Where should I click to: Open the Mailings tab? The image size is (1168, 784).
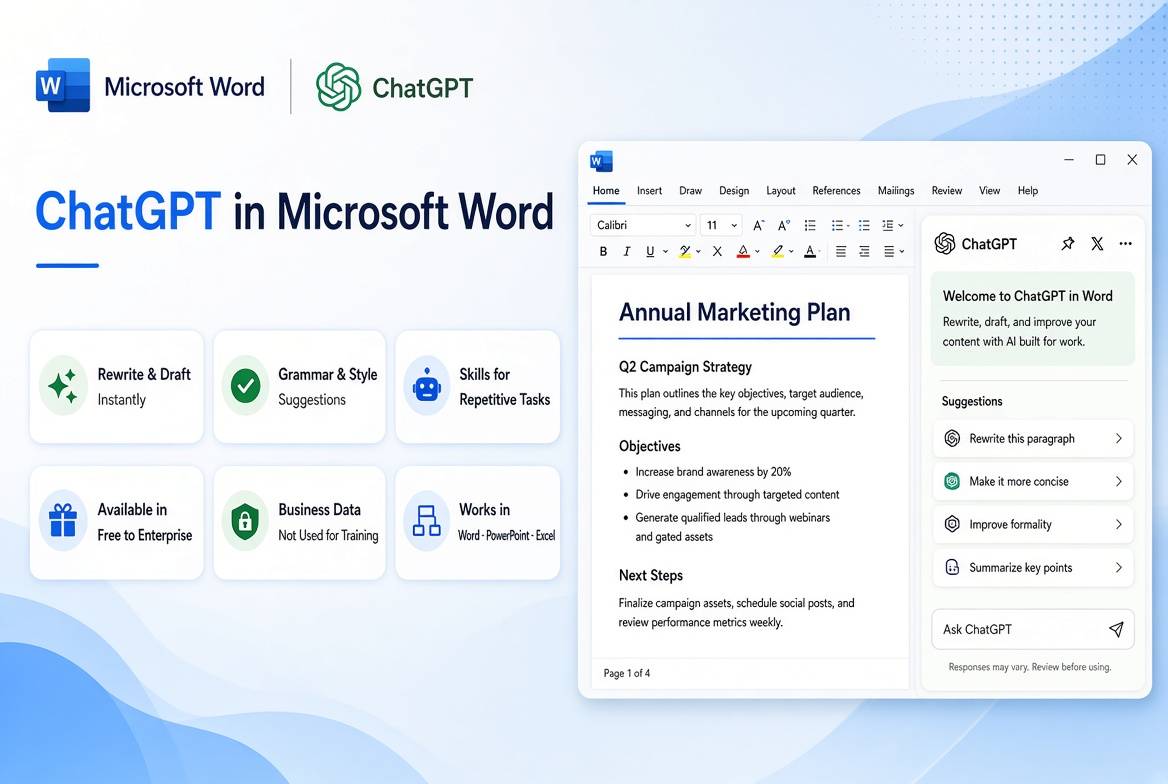coord(895,191)
